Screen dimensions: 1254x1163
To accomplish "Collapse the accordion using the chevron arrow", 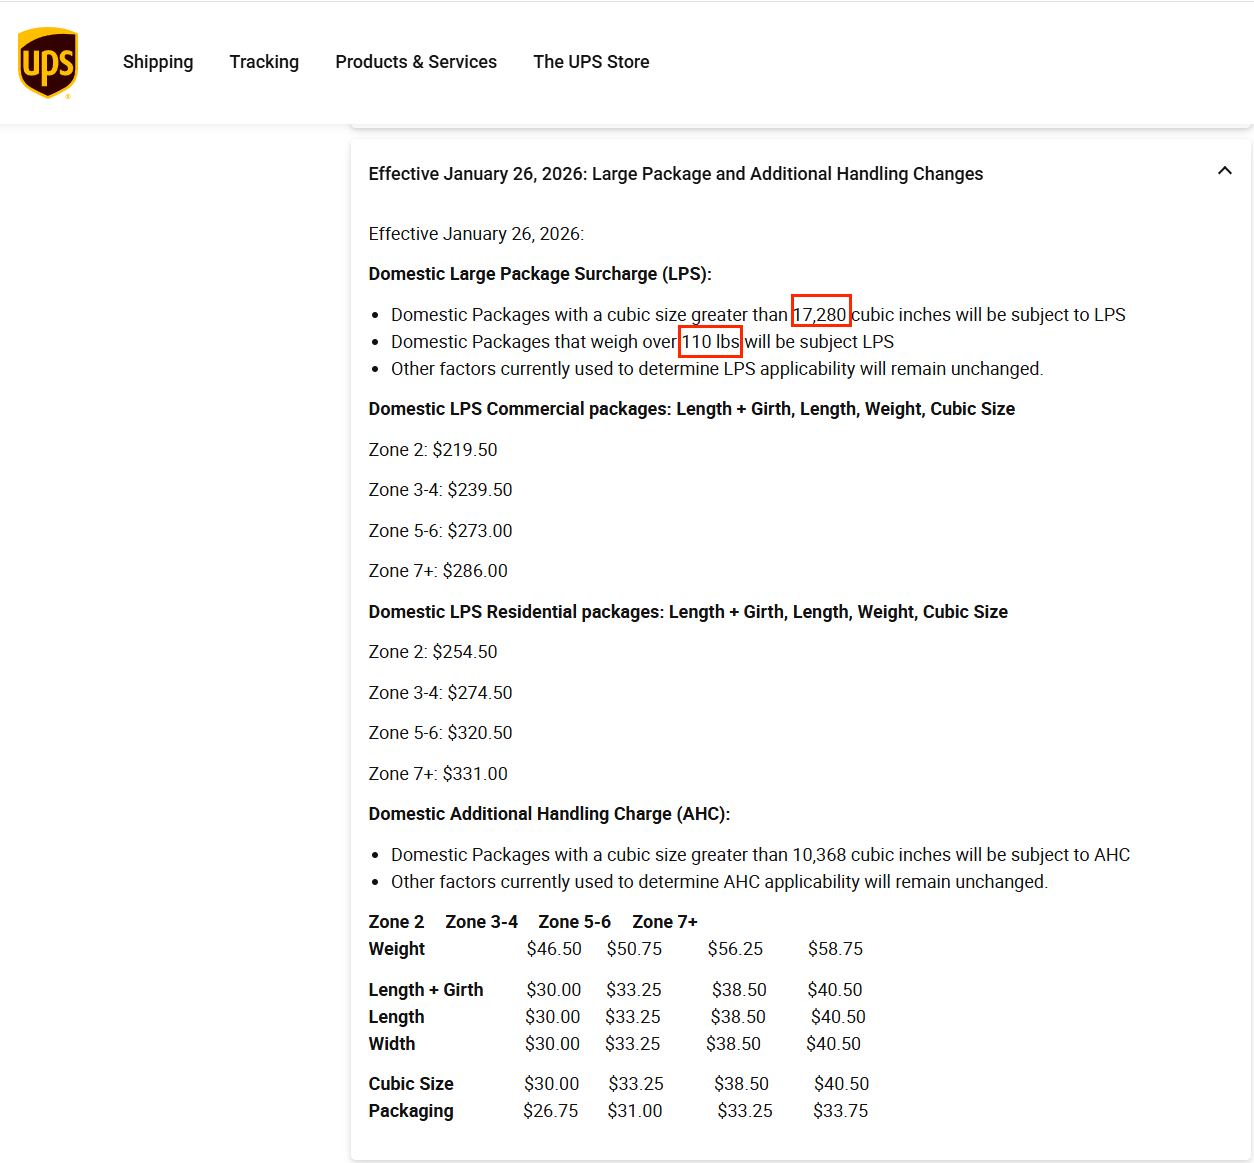I will pyautogui.click(x=1224, y=171).
